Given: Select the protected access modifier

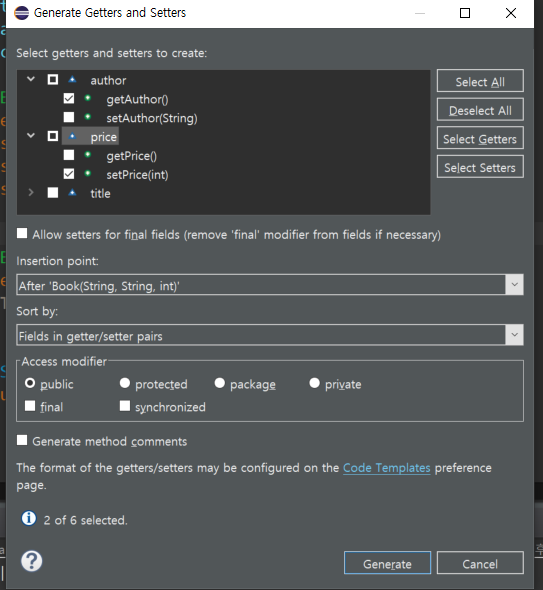Looking at the screenshot, I should pyautogui.click(x=125, y=383).
